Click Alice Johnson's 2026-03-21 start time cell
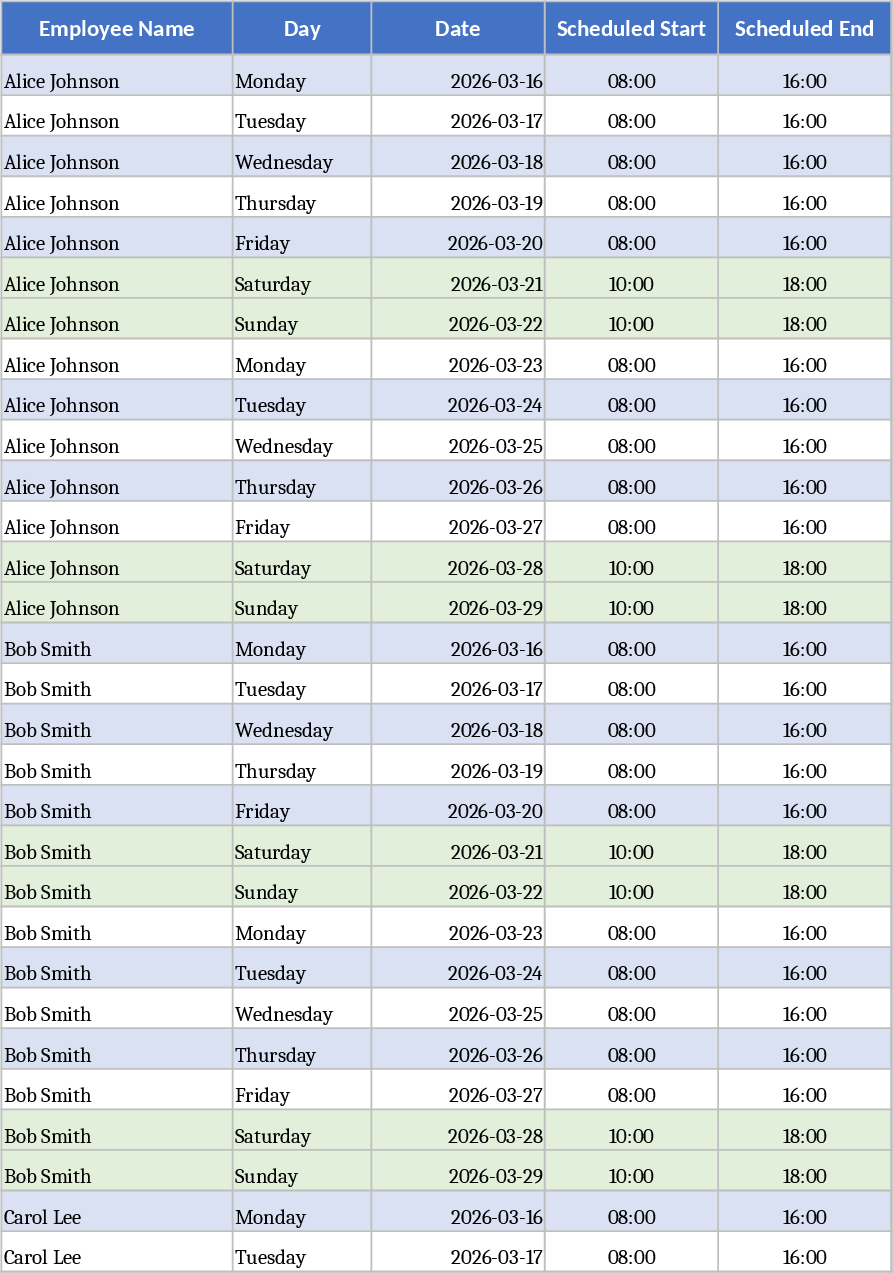 click(x=631, y=284)
